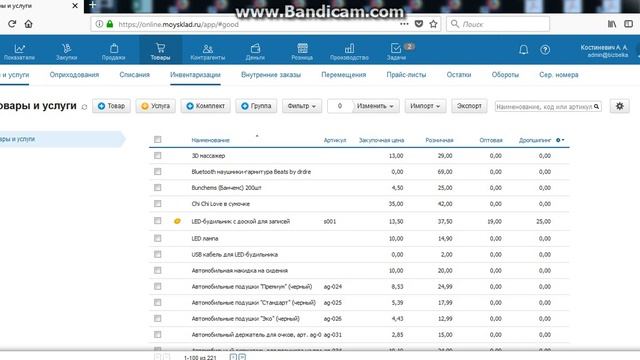The width and height of the screenshot is (640, 360).
Task: Open the Показатели section icon
Action: pos(19,49)
